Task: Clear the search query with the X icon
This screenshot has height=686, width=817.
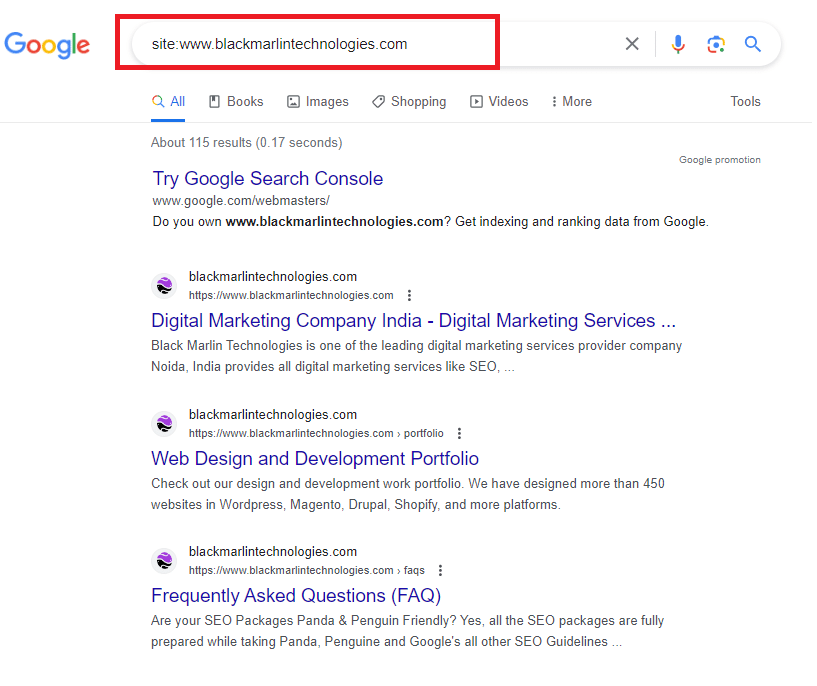Action: 632,44
